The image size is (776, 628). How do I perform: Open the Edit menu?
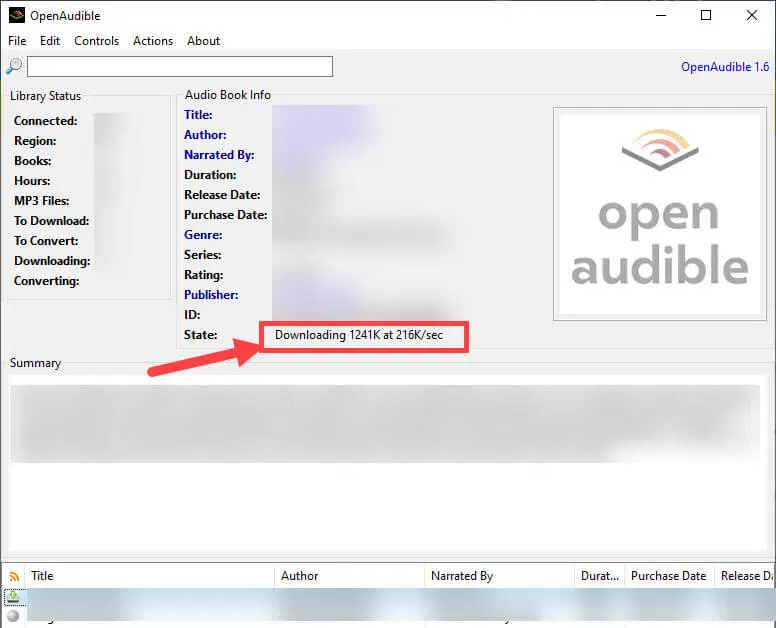click(x=50, y=41)
